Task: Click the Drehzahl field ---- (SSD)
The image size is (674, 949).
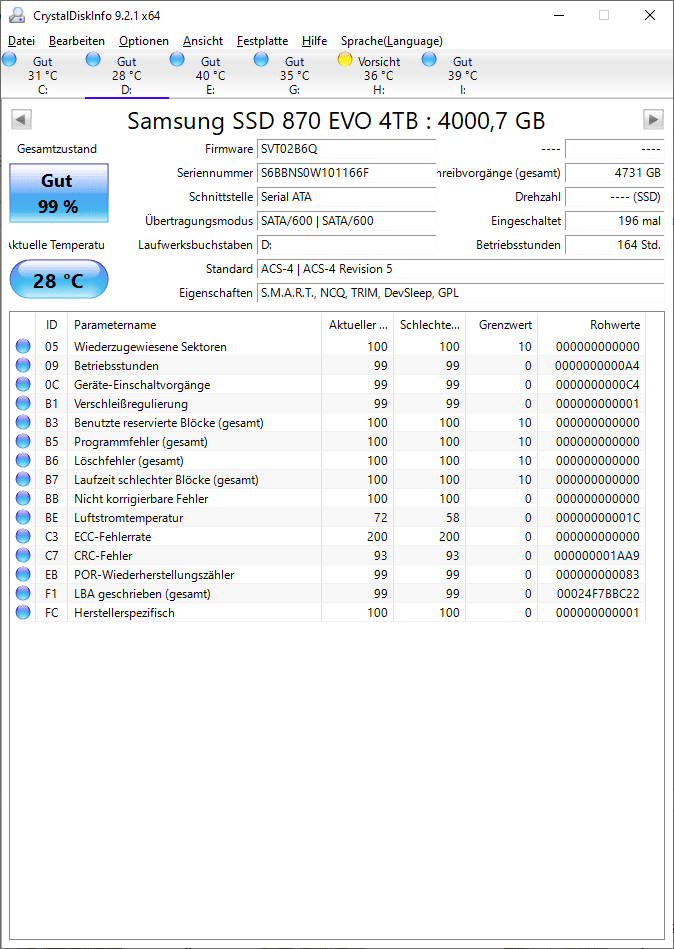Action: (615, 197)
